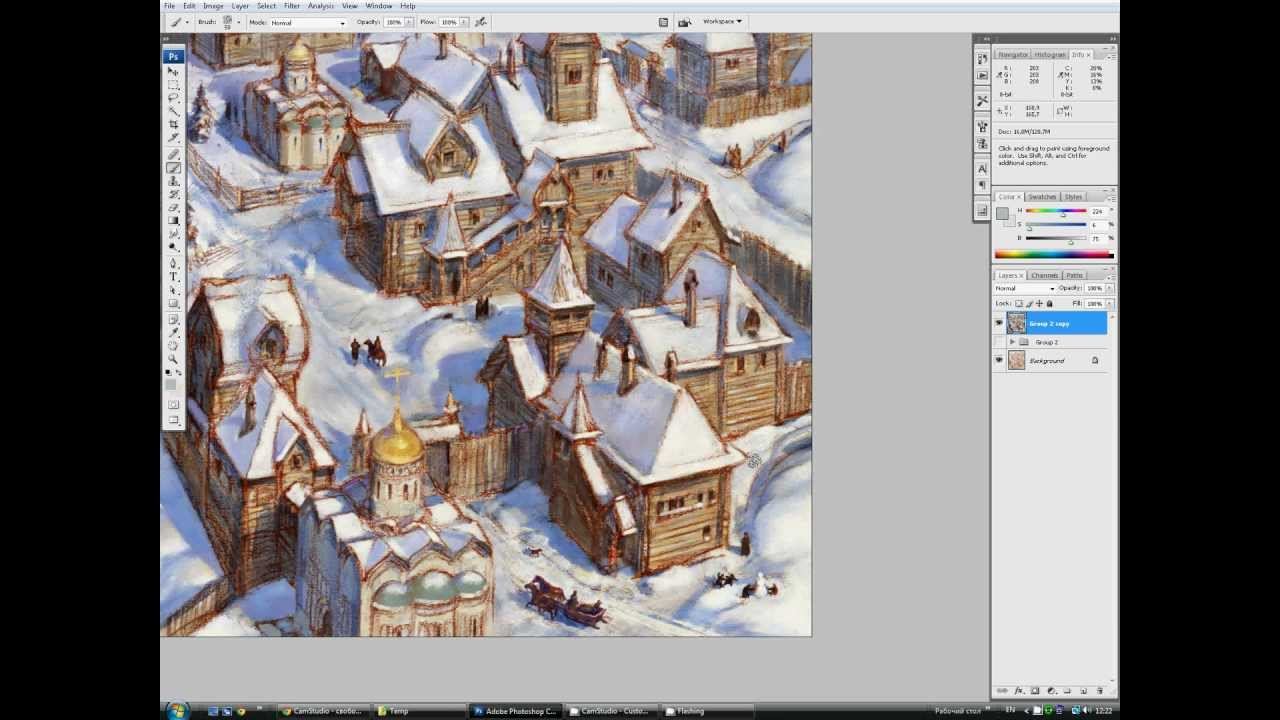This screenshot has height=720, width=1280.
Task: Switch to the Swatches tab
Action: pyautogui.click(x=1042, y=197)
